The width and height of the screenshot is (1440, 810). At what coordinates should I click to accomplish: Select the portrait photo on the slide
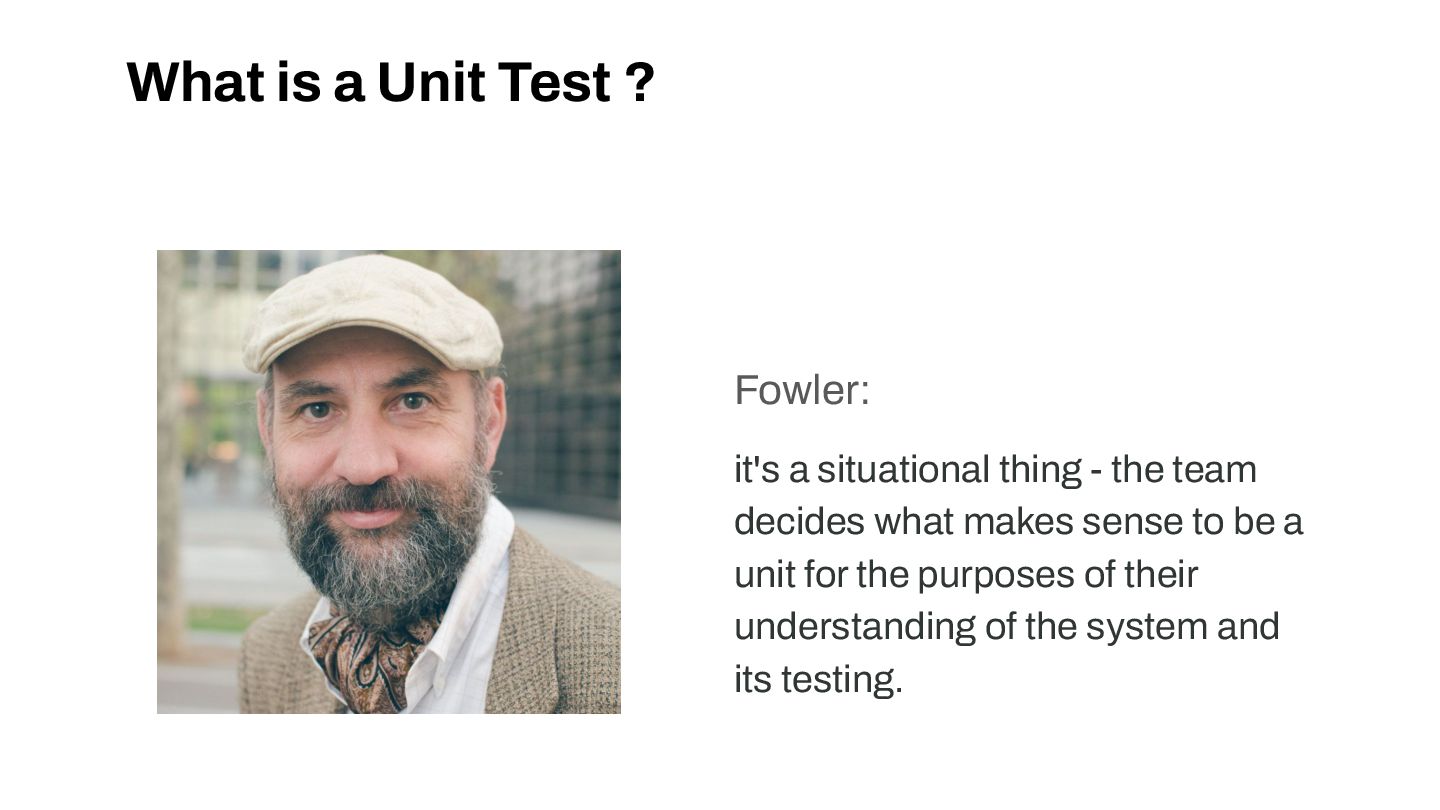[389, 481]
